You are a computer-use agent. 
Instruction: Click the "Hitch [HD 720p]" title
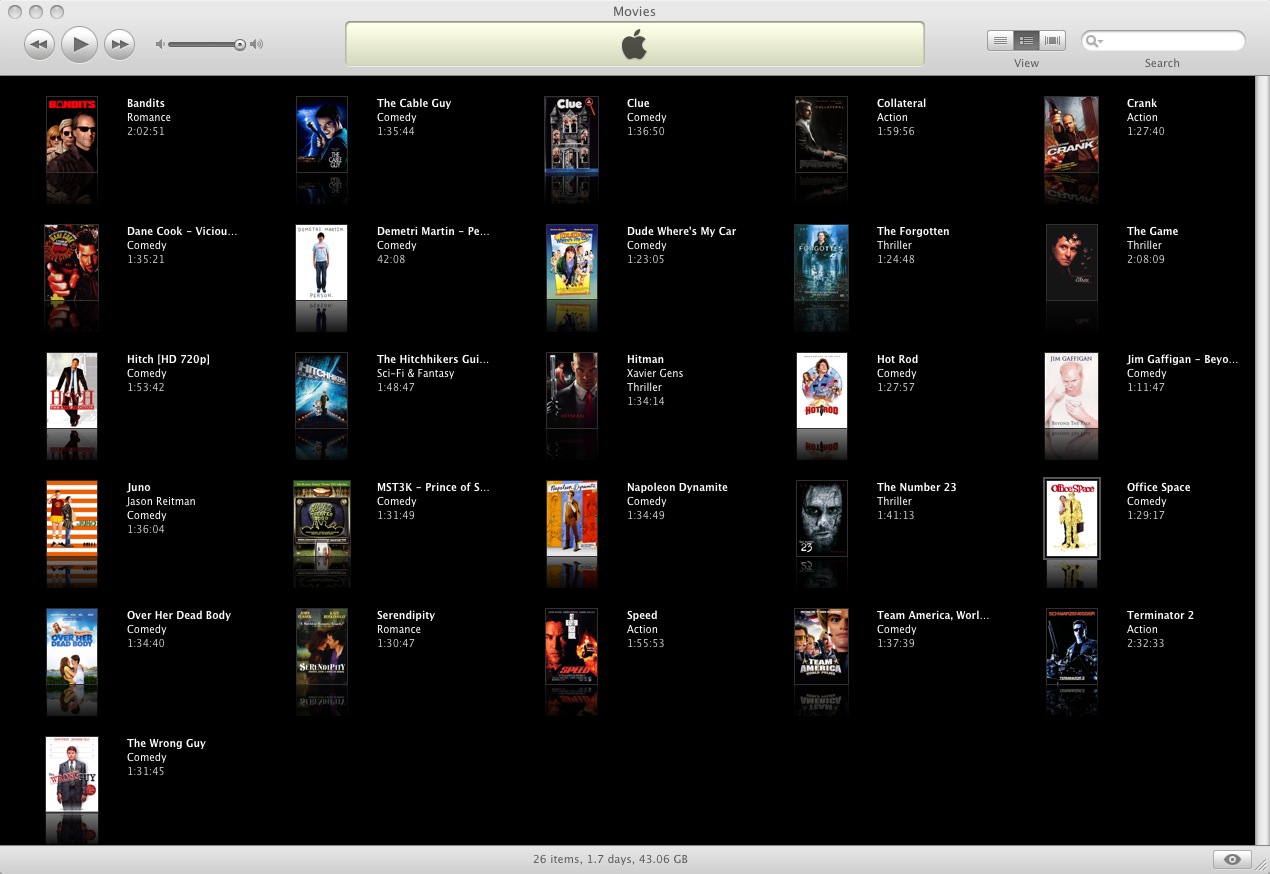[x=168, y=359]
